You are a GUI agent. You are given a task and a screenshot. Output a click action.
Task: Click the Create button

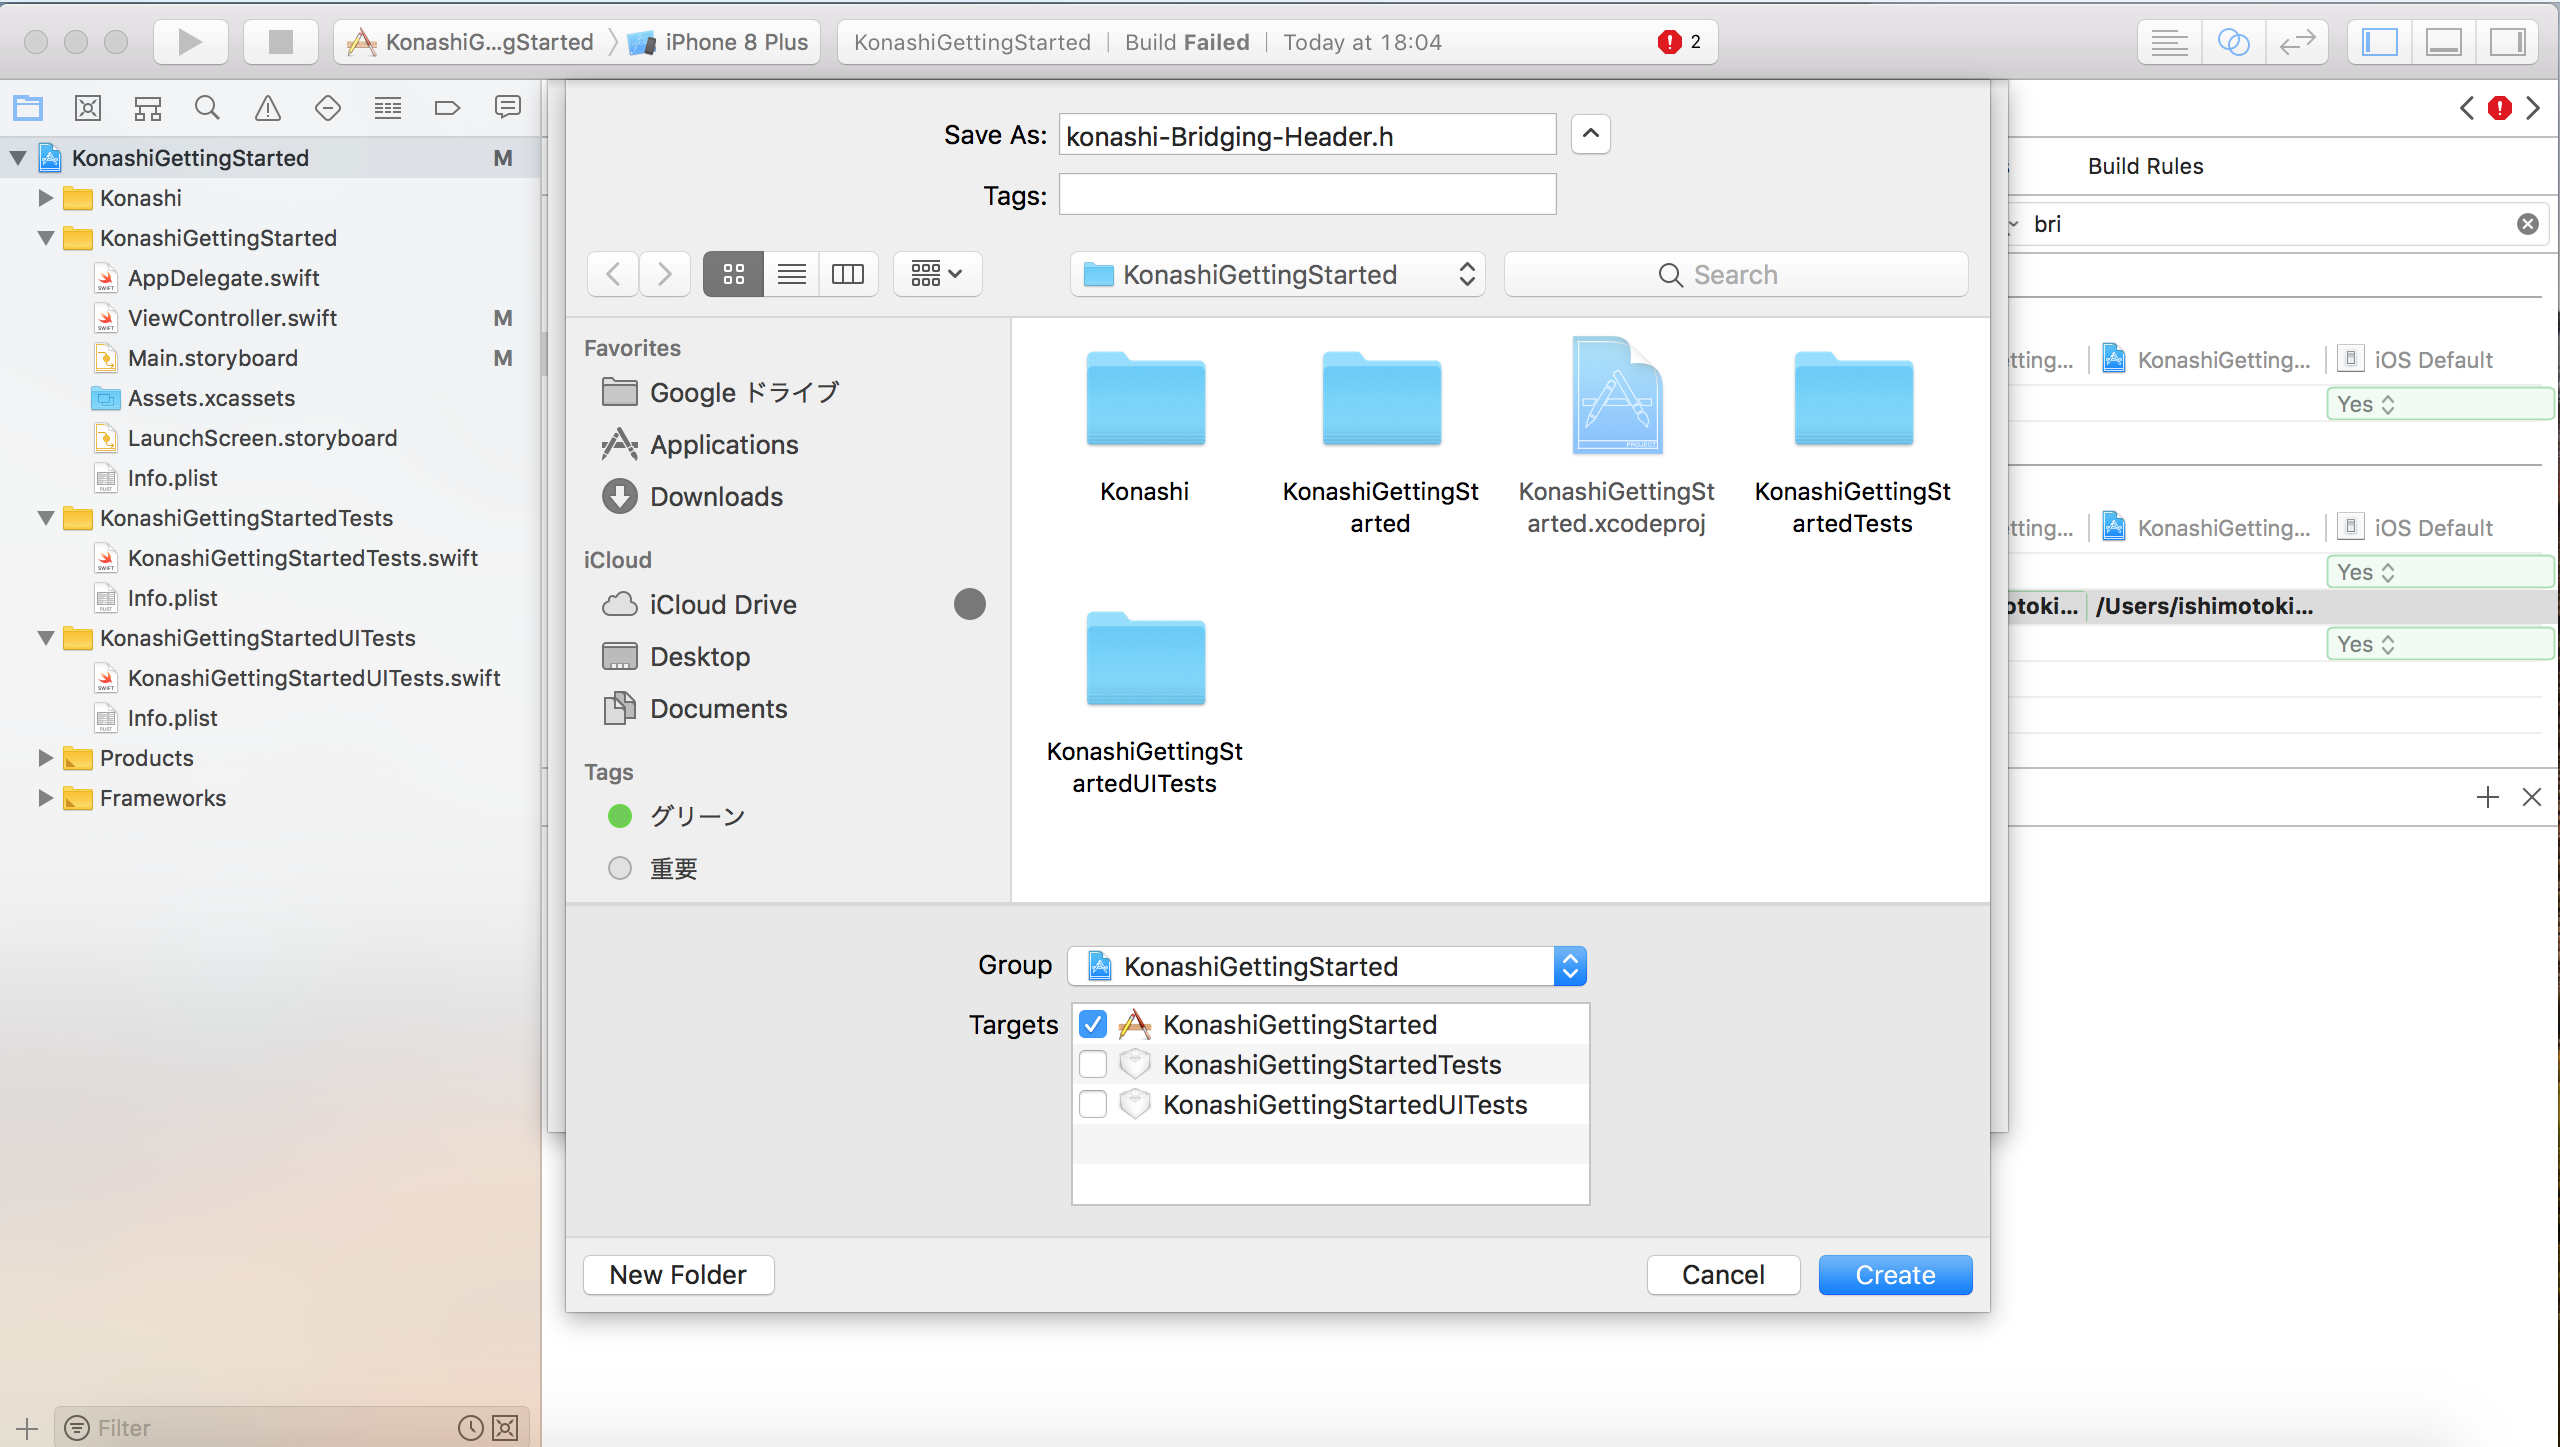(x=1894, y=1275)
